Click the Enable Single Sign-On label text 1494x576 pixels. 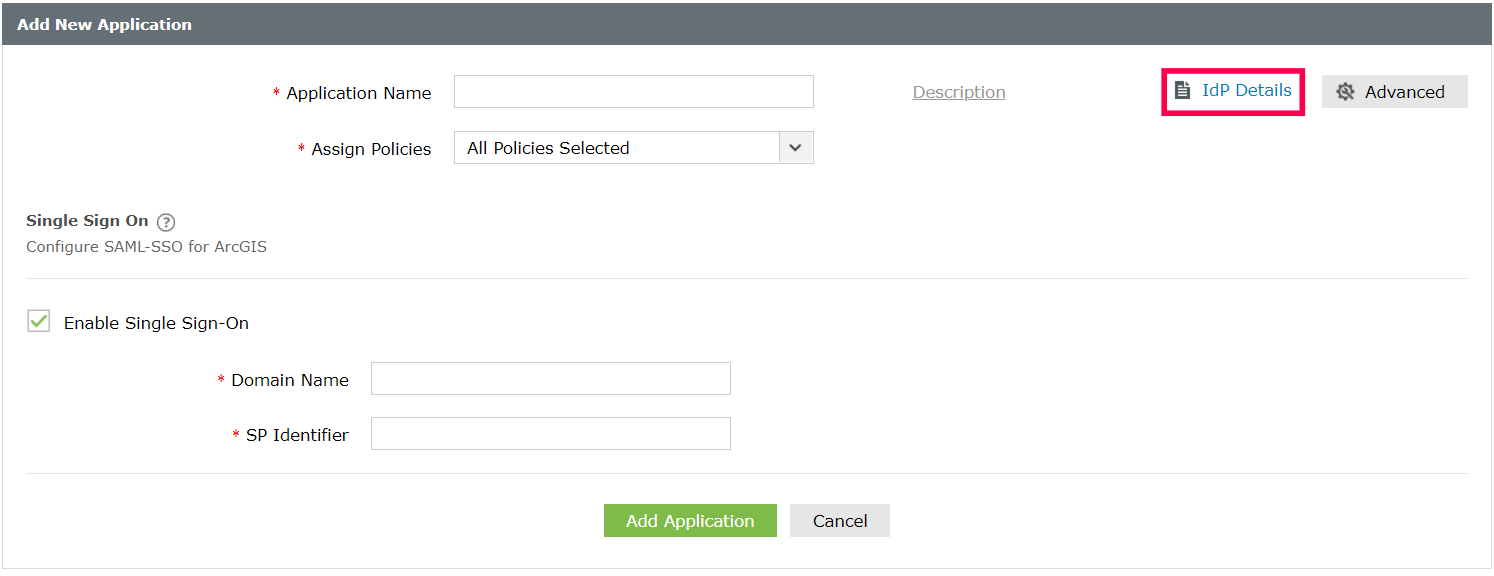coord(156,323)
